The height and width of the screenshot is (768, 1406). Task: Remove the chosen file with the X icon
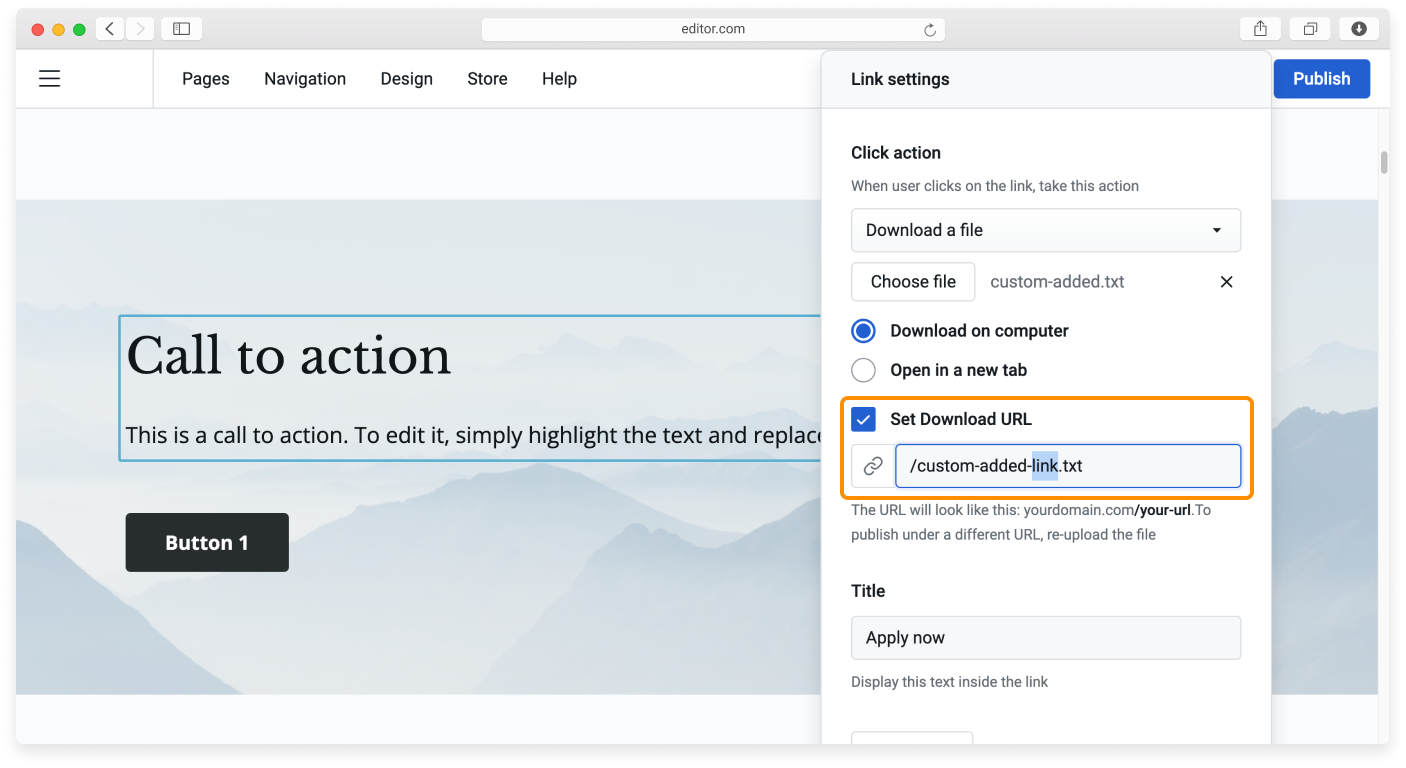1226,282
